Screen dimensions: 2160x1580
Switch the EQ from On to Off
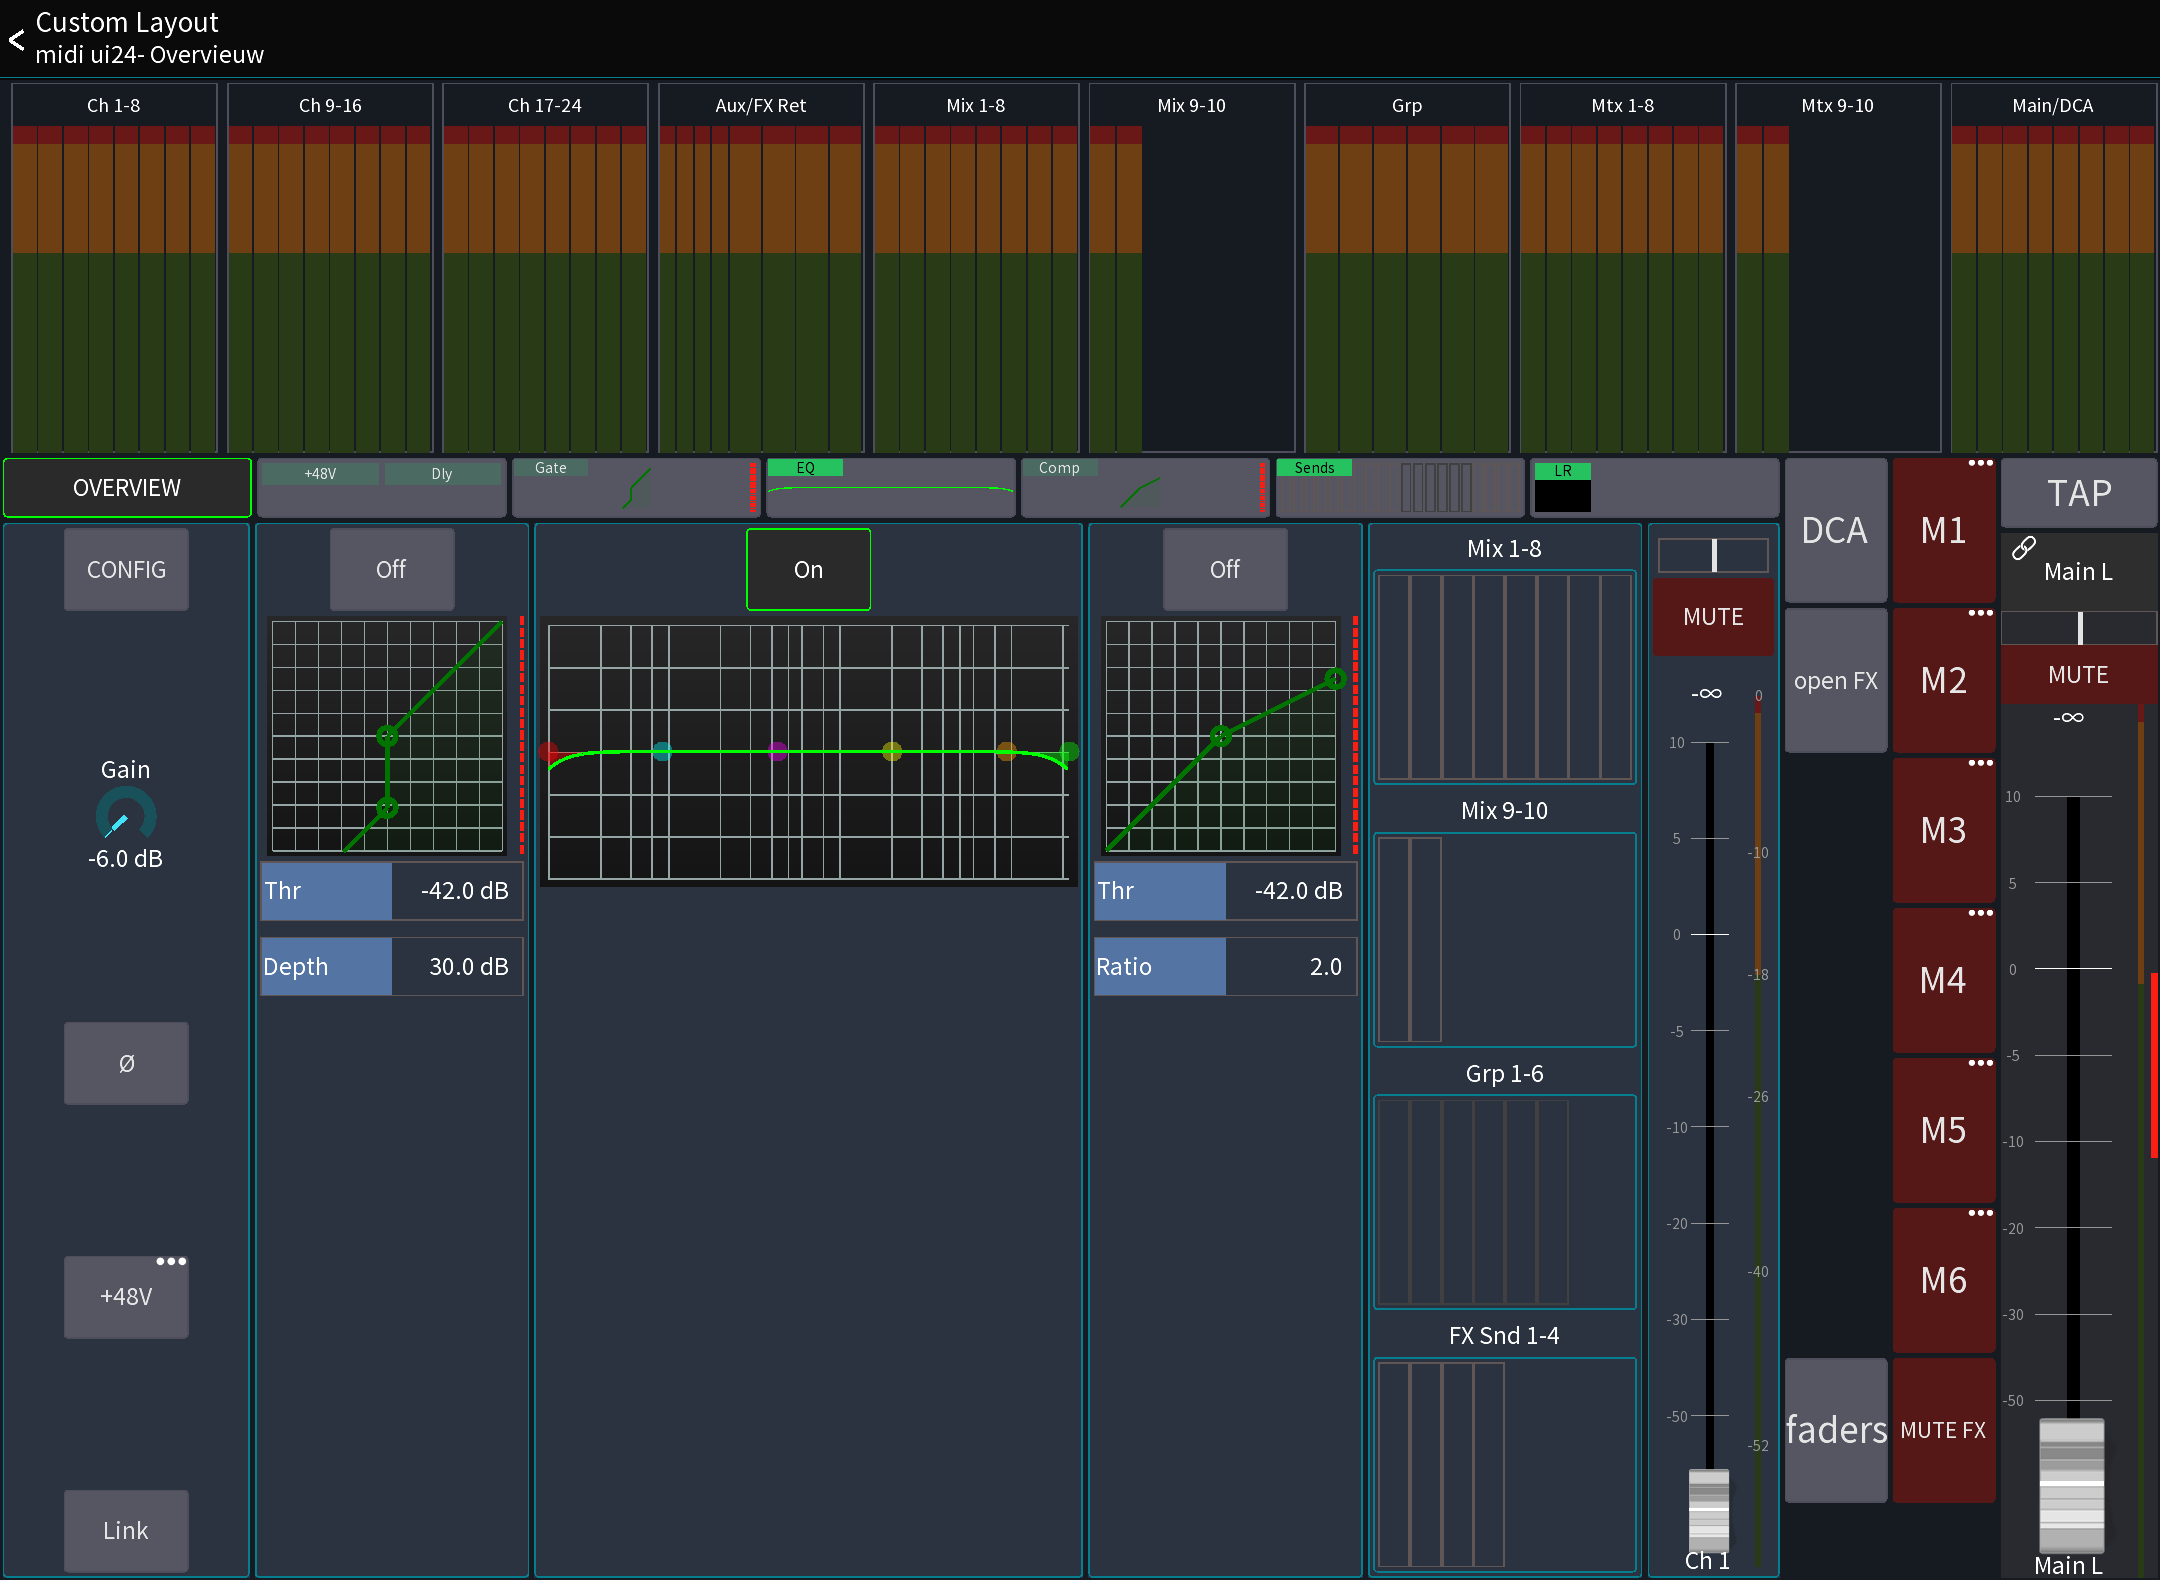point(808,569)
